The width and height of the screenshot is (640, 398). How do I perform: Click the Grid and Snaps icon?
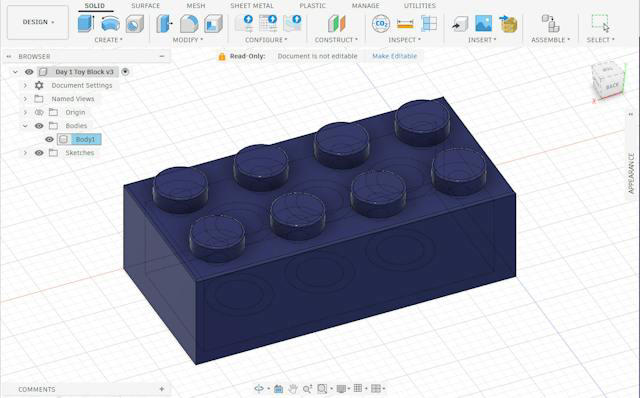(x=358, y=388)
